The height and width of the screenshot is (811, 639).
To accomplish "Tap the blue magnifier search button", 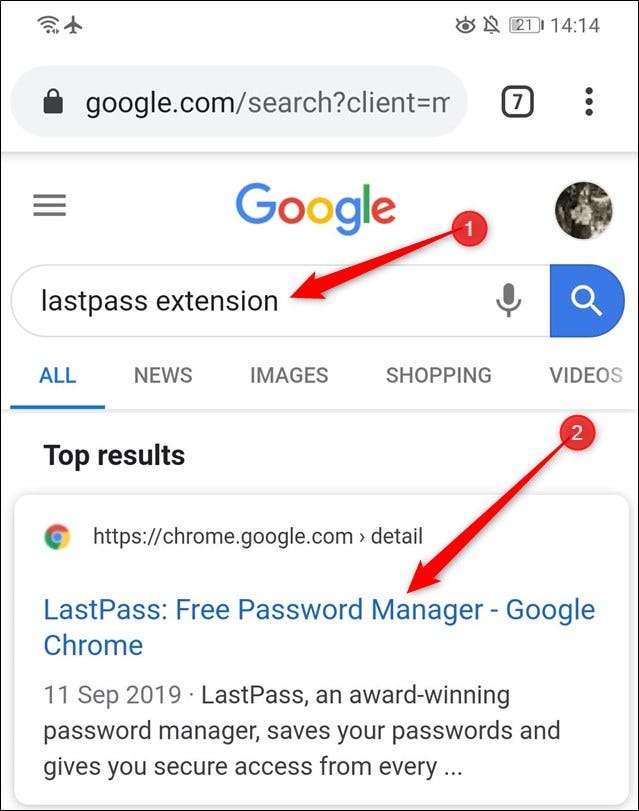I will pos(587,301).
